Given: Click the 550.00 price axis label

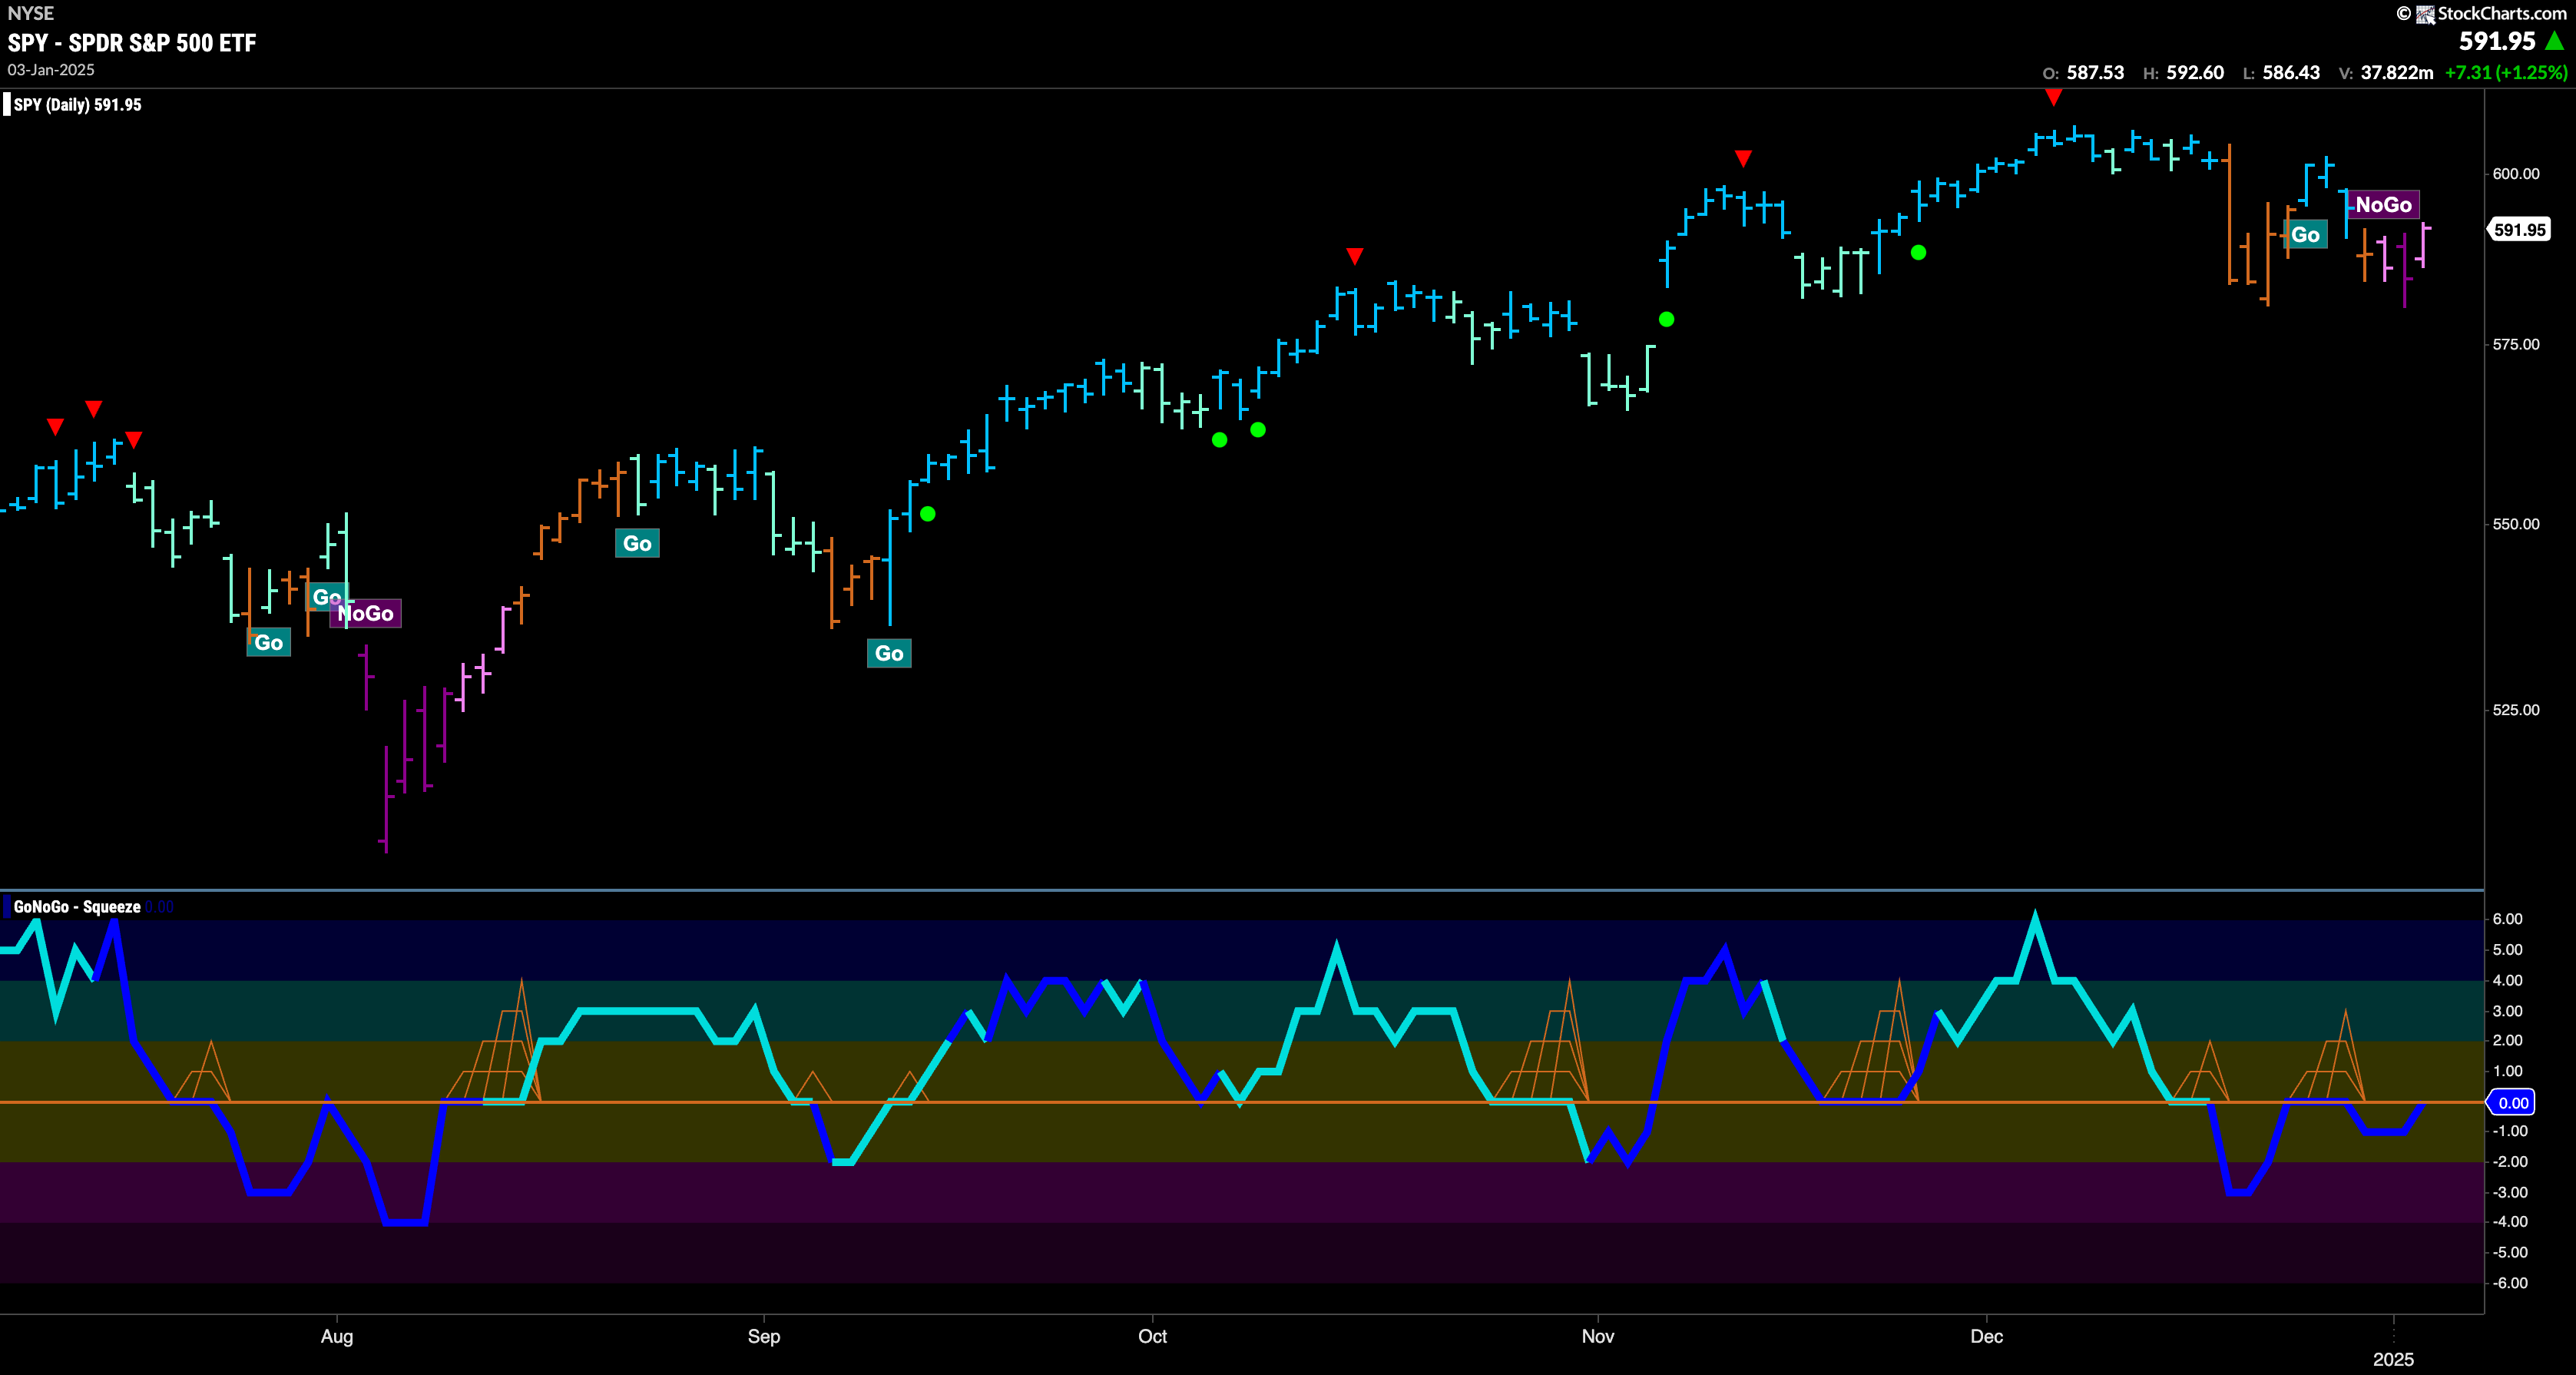Looking at the screenshot, I should (2516, 524).
